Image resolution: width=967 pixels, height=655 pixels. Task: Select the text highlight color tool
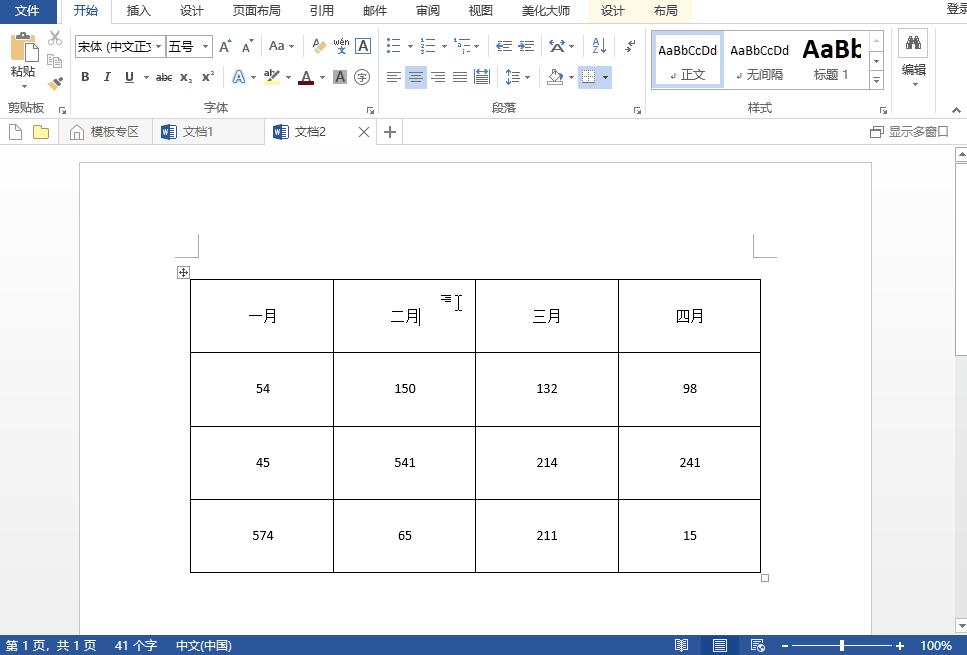(272, 77)
